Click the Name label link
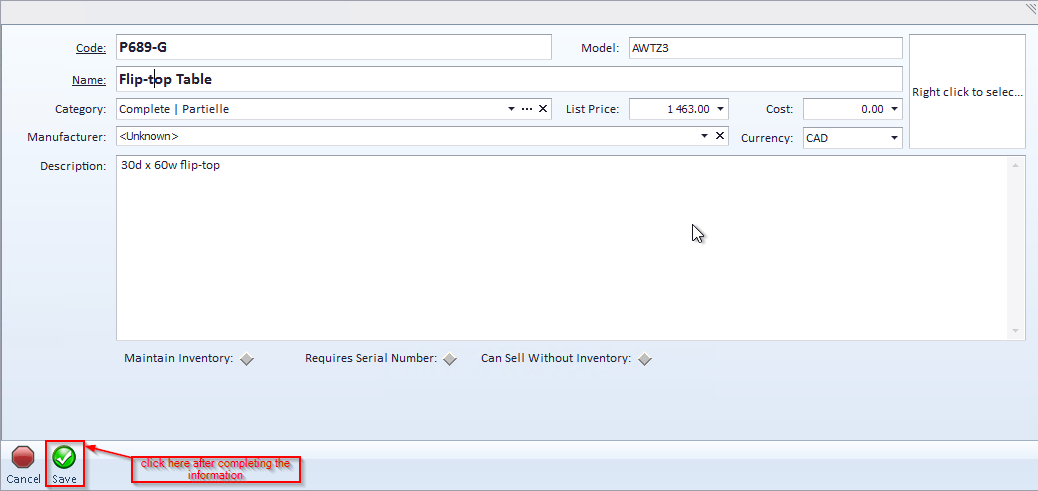 click(x=89, y=80)
